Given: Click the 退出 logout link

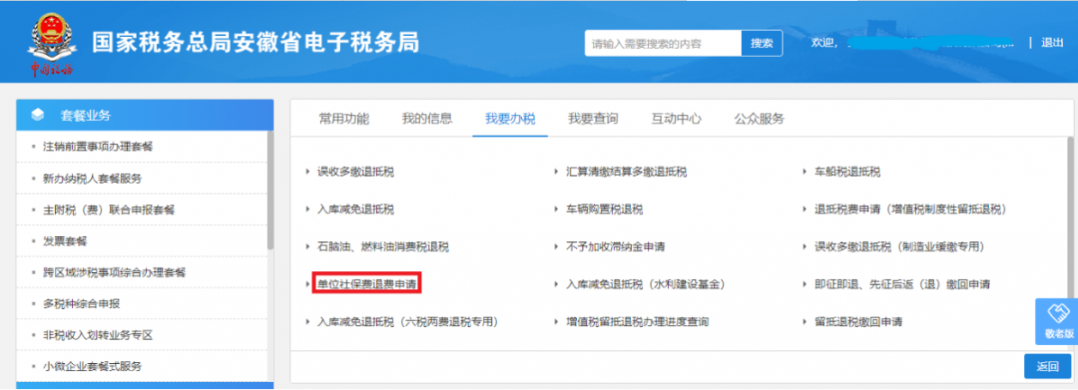Looking at the screenshot, I should tap(1052, 43).
